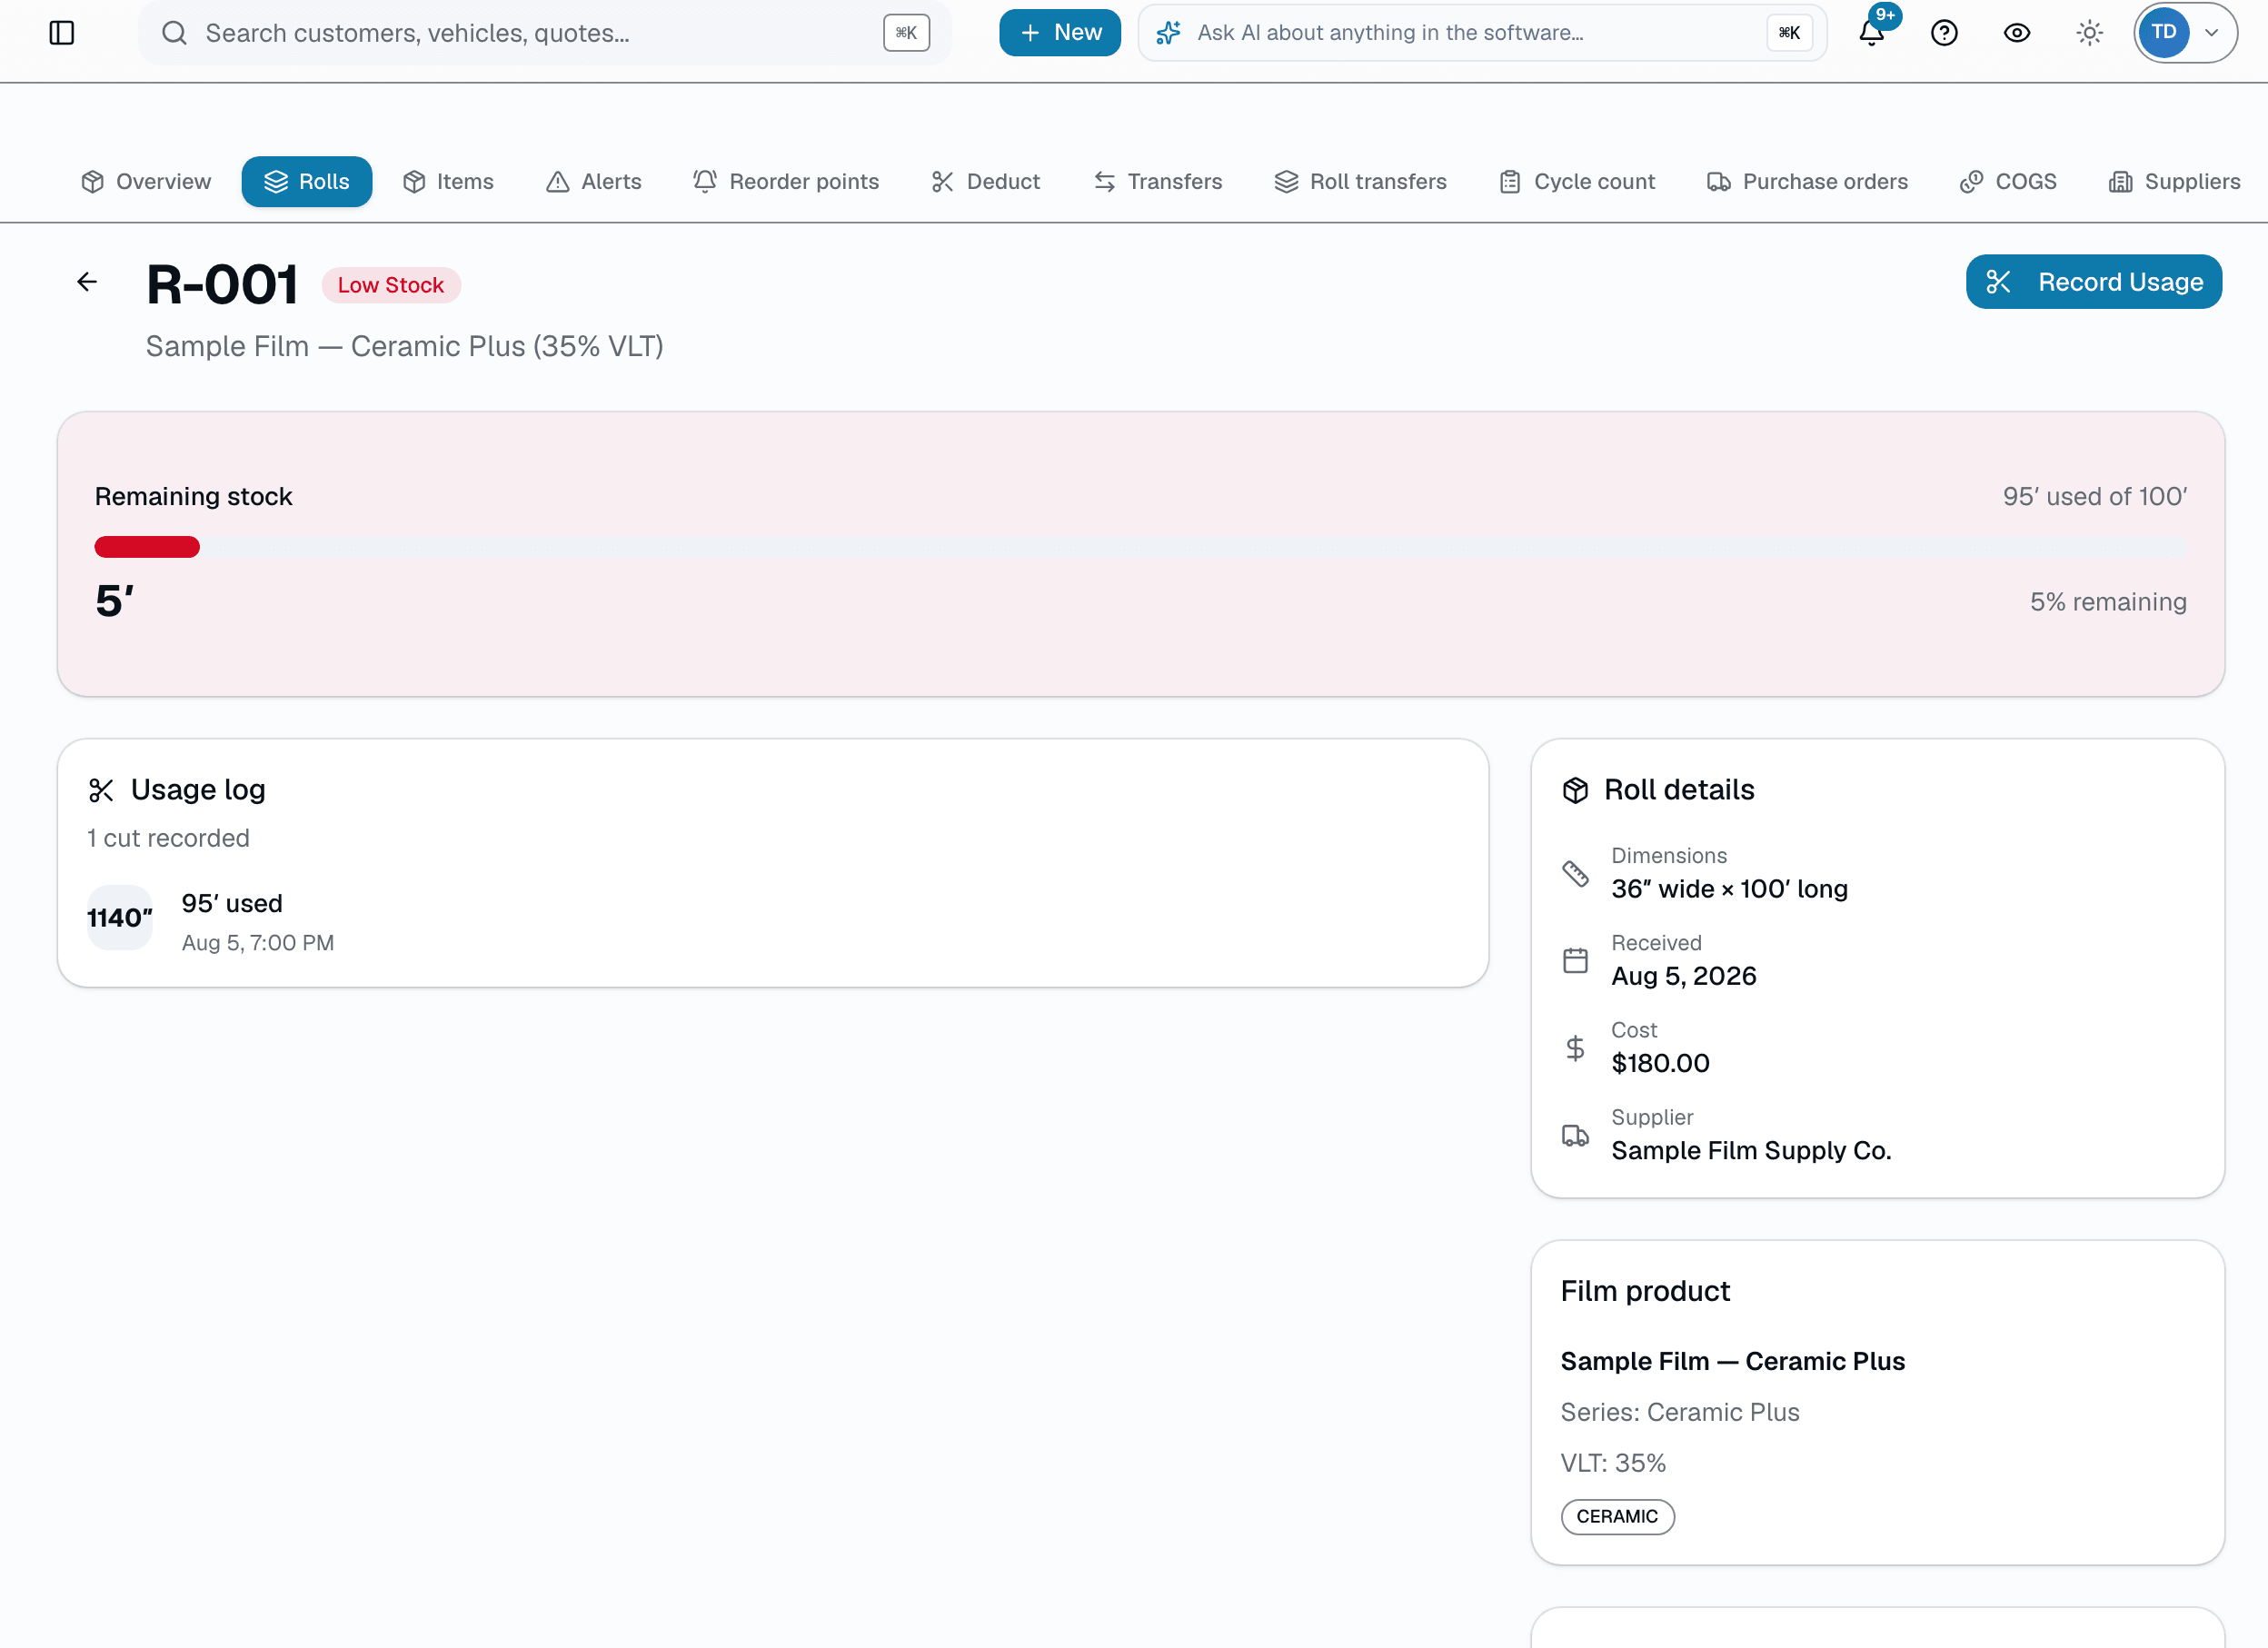Click the Received calendar icon

tap(1575, 960)
